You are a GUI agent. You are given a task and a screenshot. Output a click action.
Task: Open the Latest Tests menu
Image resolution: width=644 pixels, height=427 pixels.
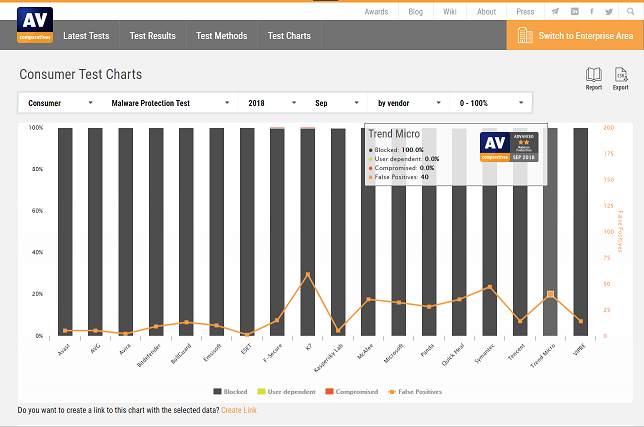[86, 36]
